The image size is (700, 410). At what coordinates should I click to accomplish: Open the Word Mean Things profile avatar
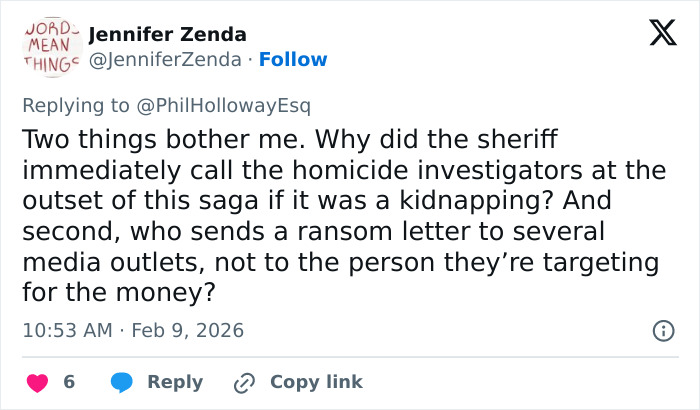pos(50,46)
